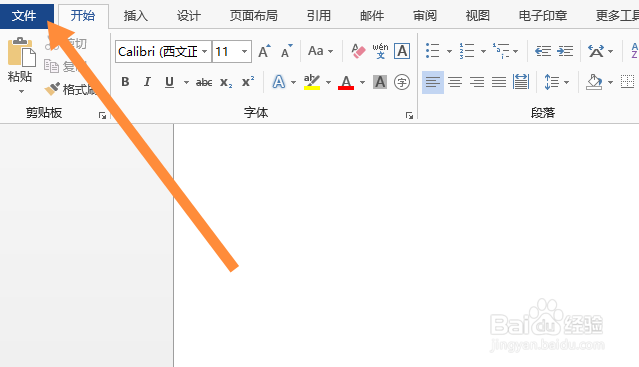Expand the 粘贴 paste options arrow
The image size is (639, 367).
[21, 91]
